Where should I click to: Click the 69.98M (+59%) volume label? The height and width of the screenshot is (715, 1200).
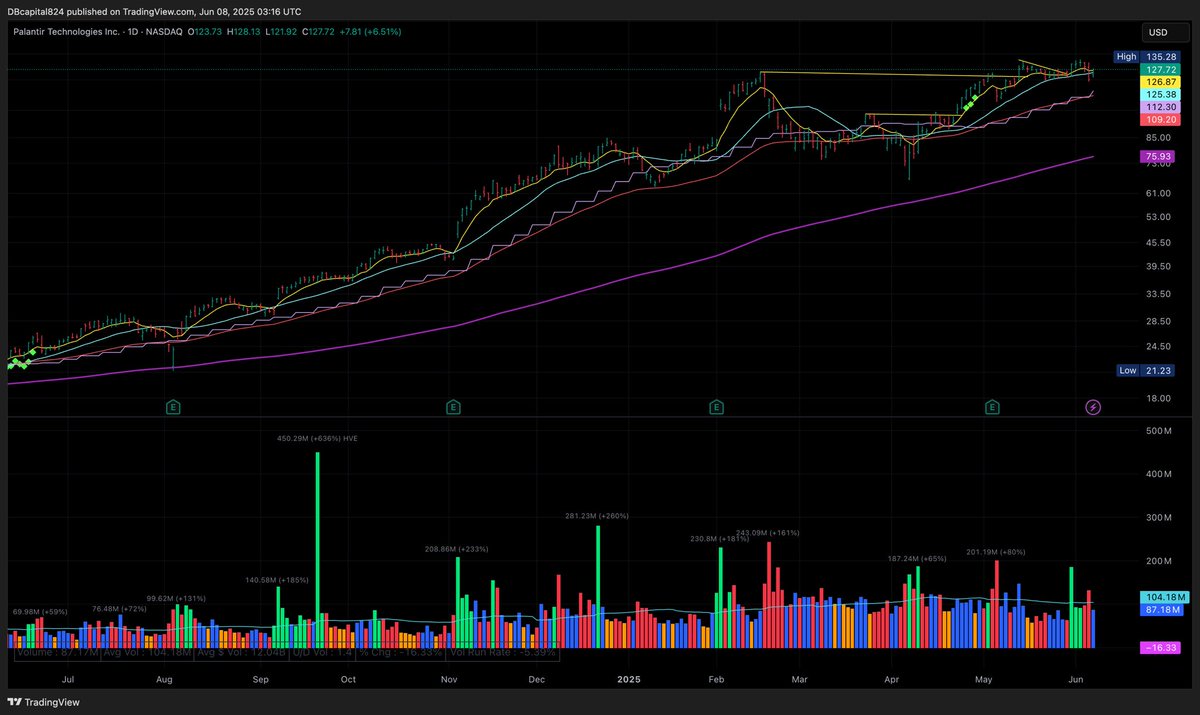40,610
